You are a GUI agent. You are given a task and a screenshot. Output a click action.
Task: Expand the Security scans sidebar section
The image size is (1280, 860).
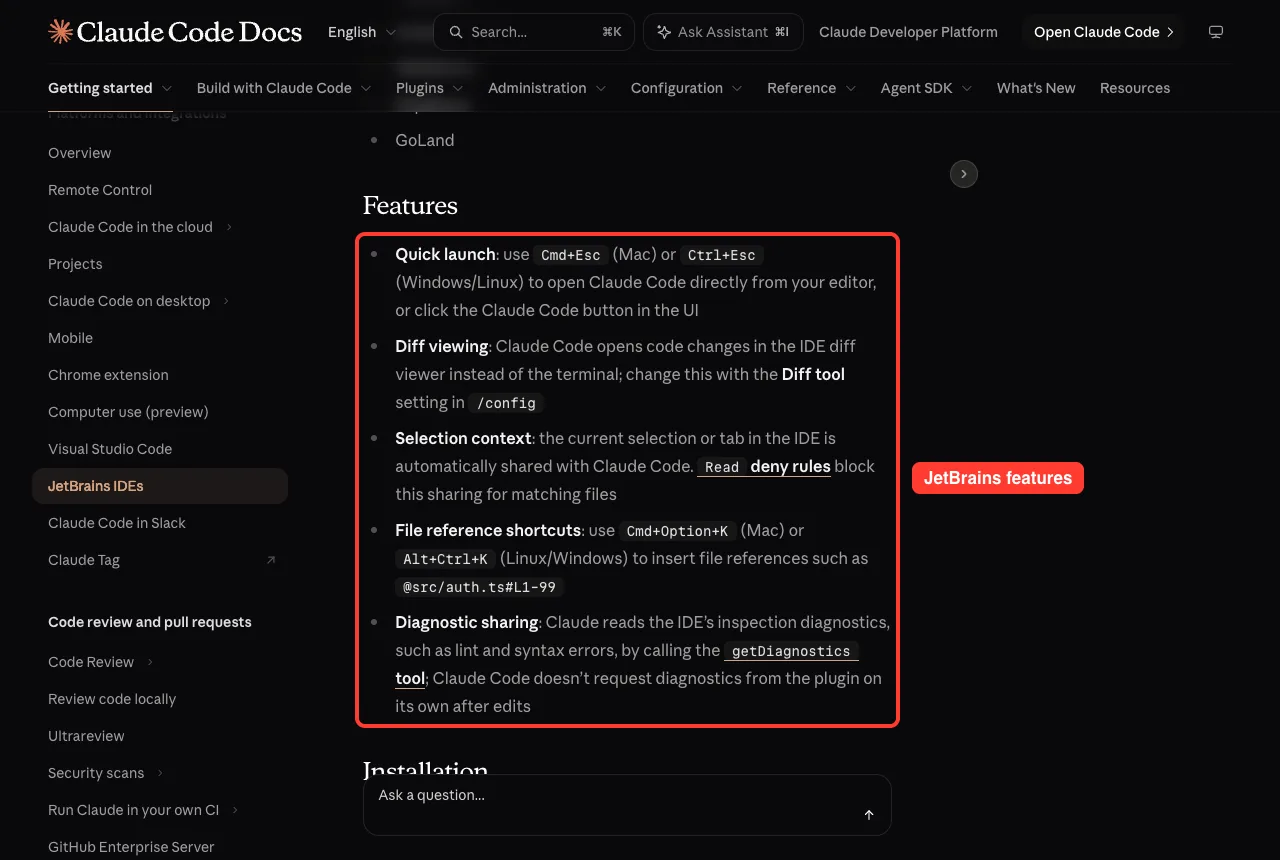coord(160,773)
